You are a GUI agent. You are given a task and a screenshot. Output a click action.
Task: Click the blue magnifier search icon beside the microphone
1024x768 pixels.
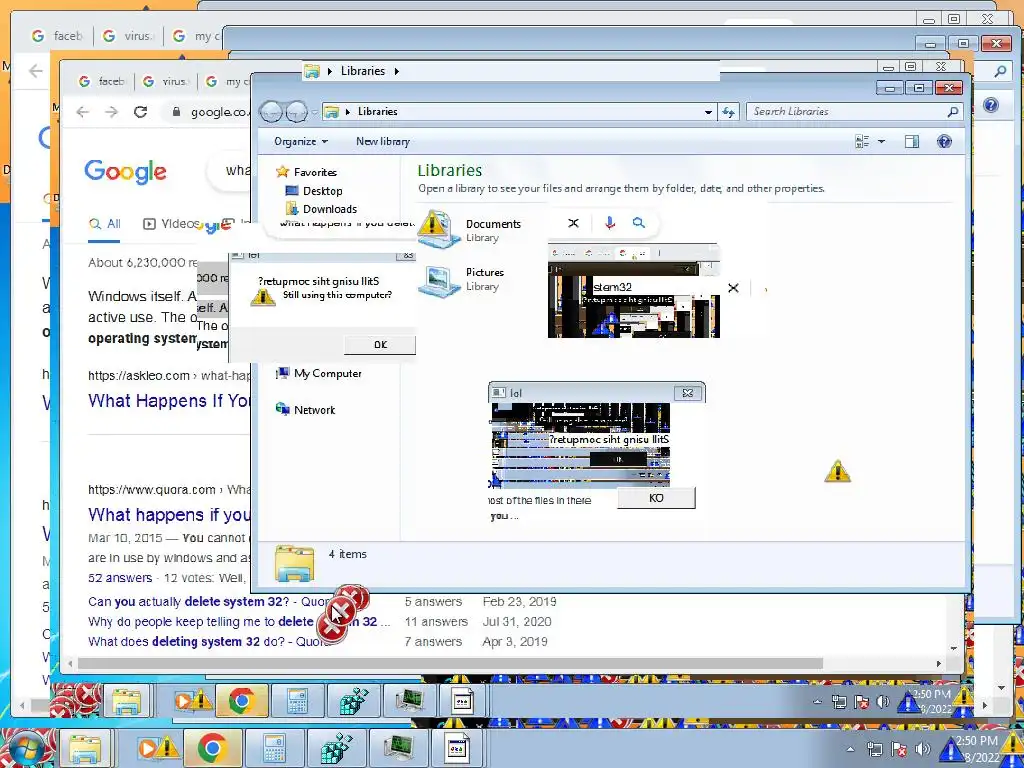(x=639, y=223)
